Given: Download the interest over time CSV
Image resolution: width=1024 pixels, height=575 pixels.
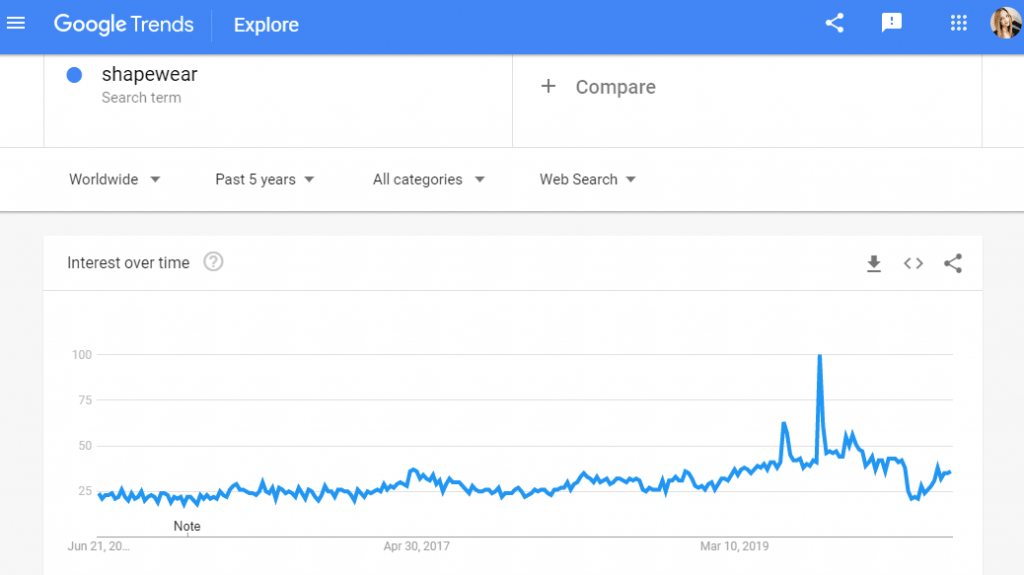Looking at the screenshot, I should click(874, 263).
